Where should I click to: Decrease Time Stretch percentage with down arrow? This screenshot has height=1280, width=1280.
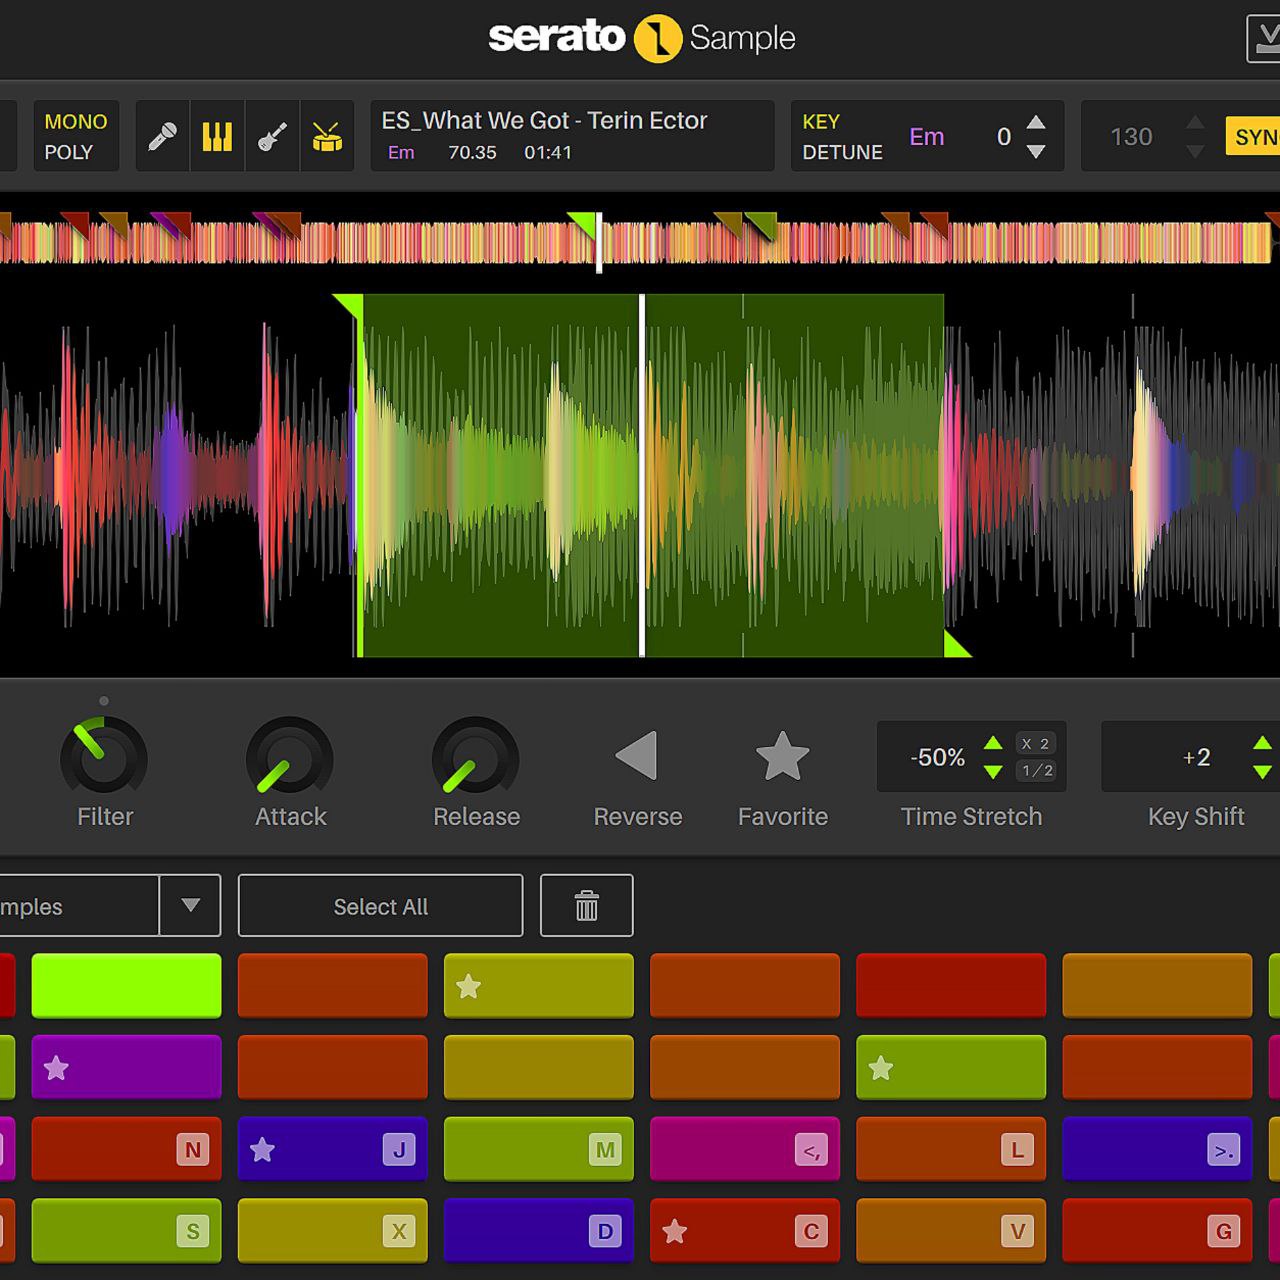pos(993,771)
